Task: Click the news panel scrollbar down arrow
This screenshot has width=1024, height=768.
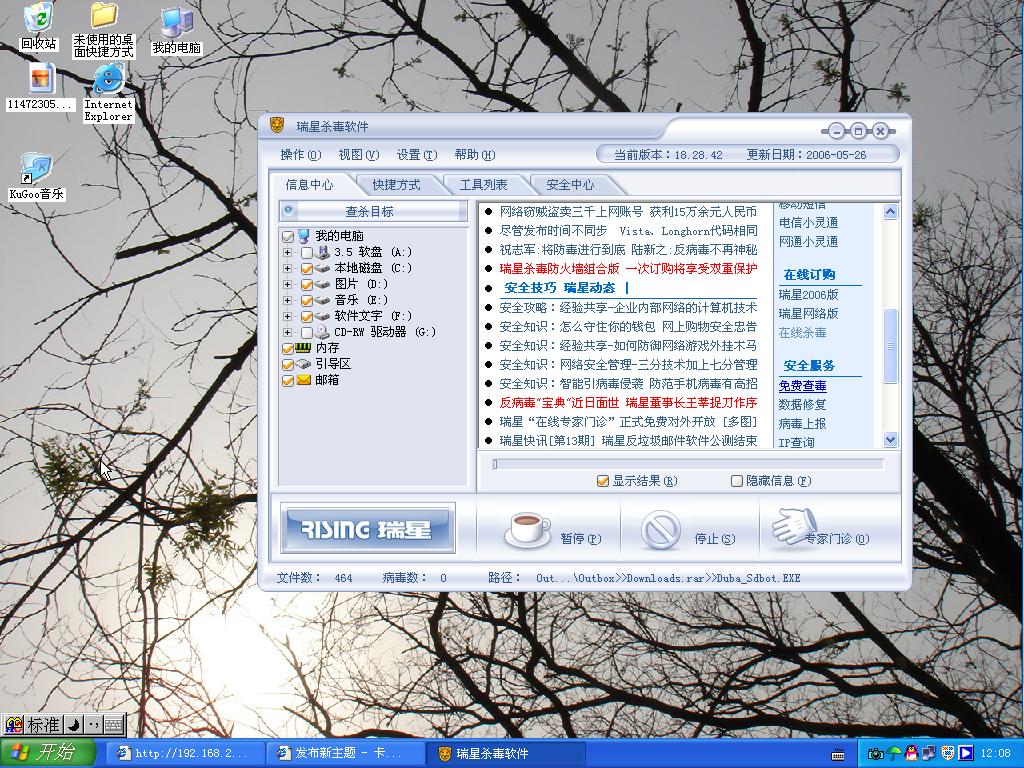Action: [890, 440]
